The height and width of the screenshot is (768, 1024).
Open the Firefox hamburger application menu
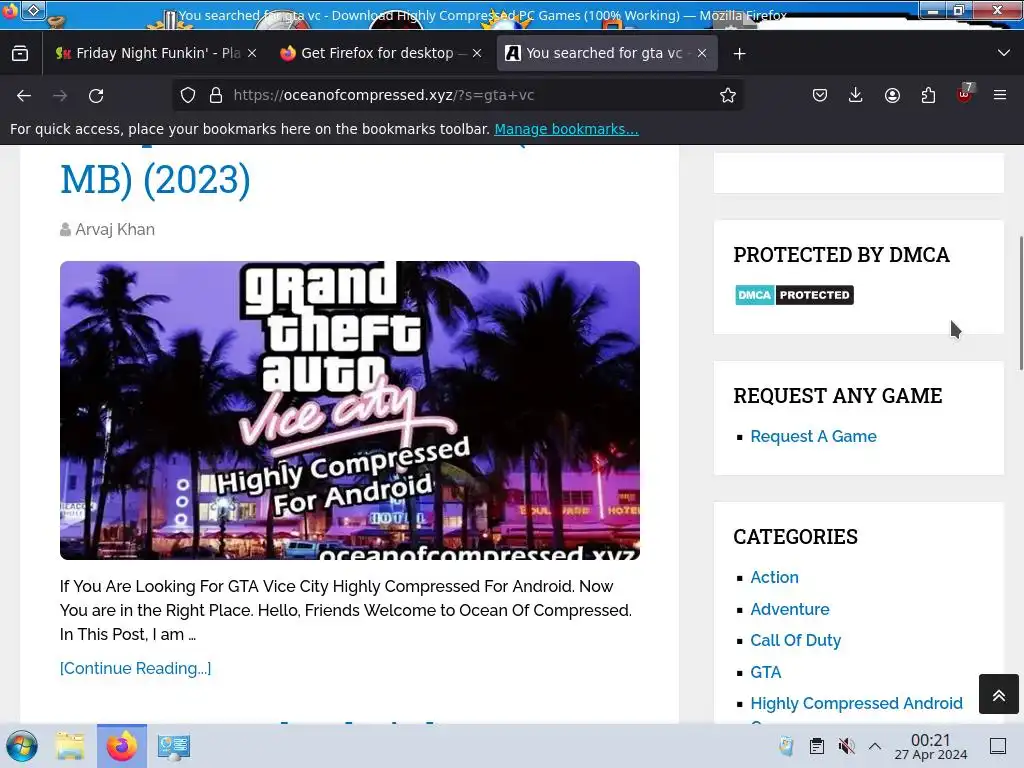coord(1000,95)
